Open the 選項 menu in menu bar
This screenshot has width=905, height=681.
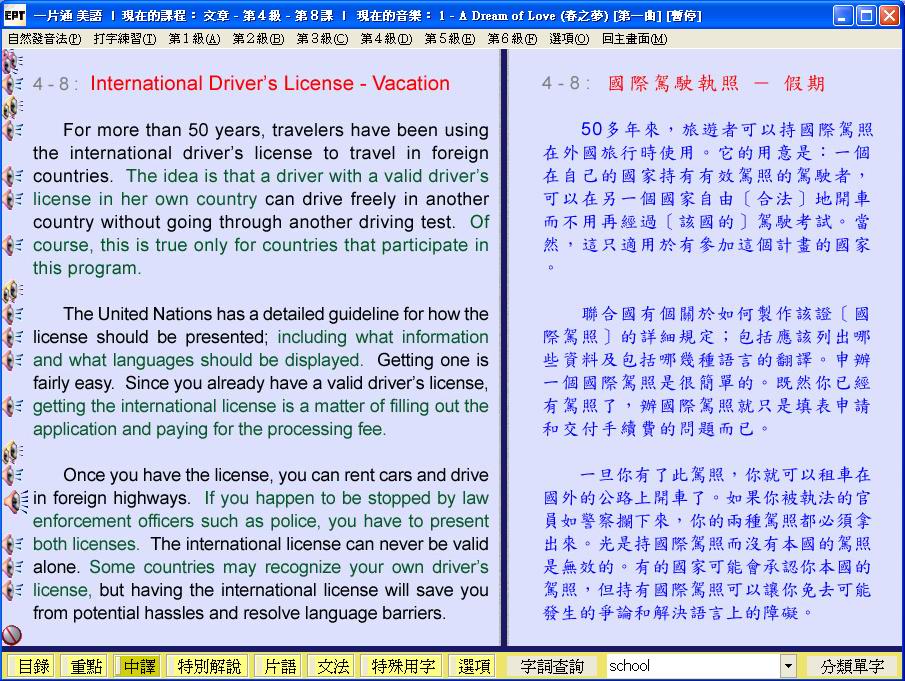[569, 39]
